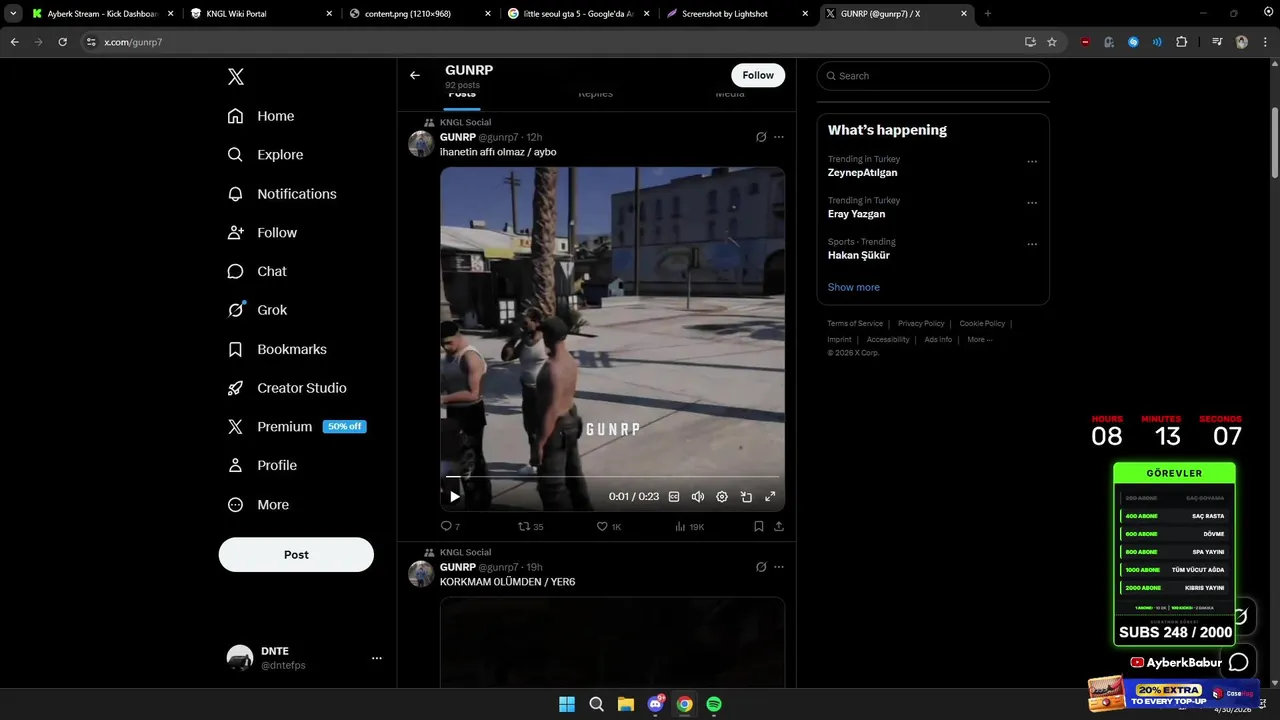The height and width of the screenshot is (720, 1280).
Task: Open trending topic ZeynepAtılgan
Action: (862, 172)
